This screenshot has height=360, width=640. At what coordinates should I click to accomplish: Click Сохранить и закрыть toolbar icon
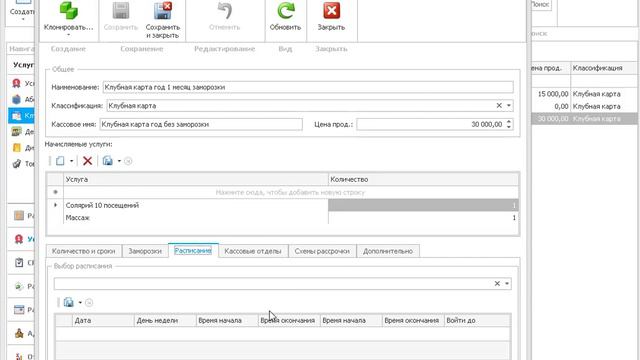[163, 11]
